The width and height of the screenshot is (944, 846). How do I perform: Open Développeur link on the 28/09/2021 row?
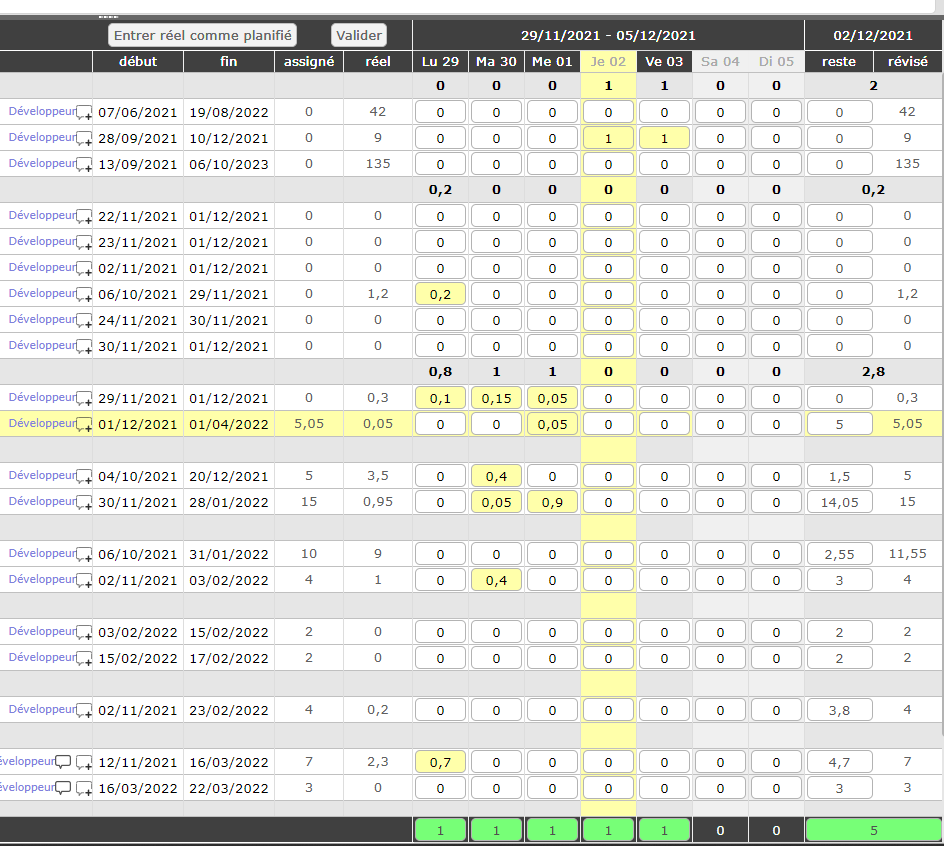point(42,137)
